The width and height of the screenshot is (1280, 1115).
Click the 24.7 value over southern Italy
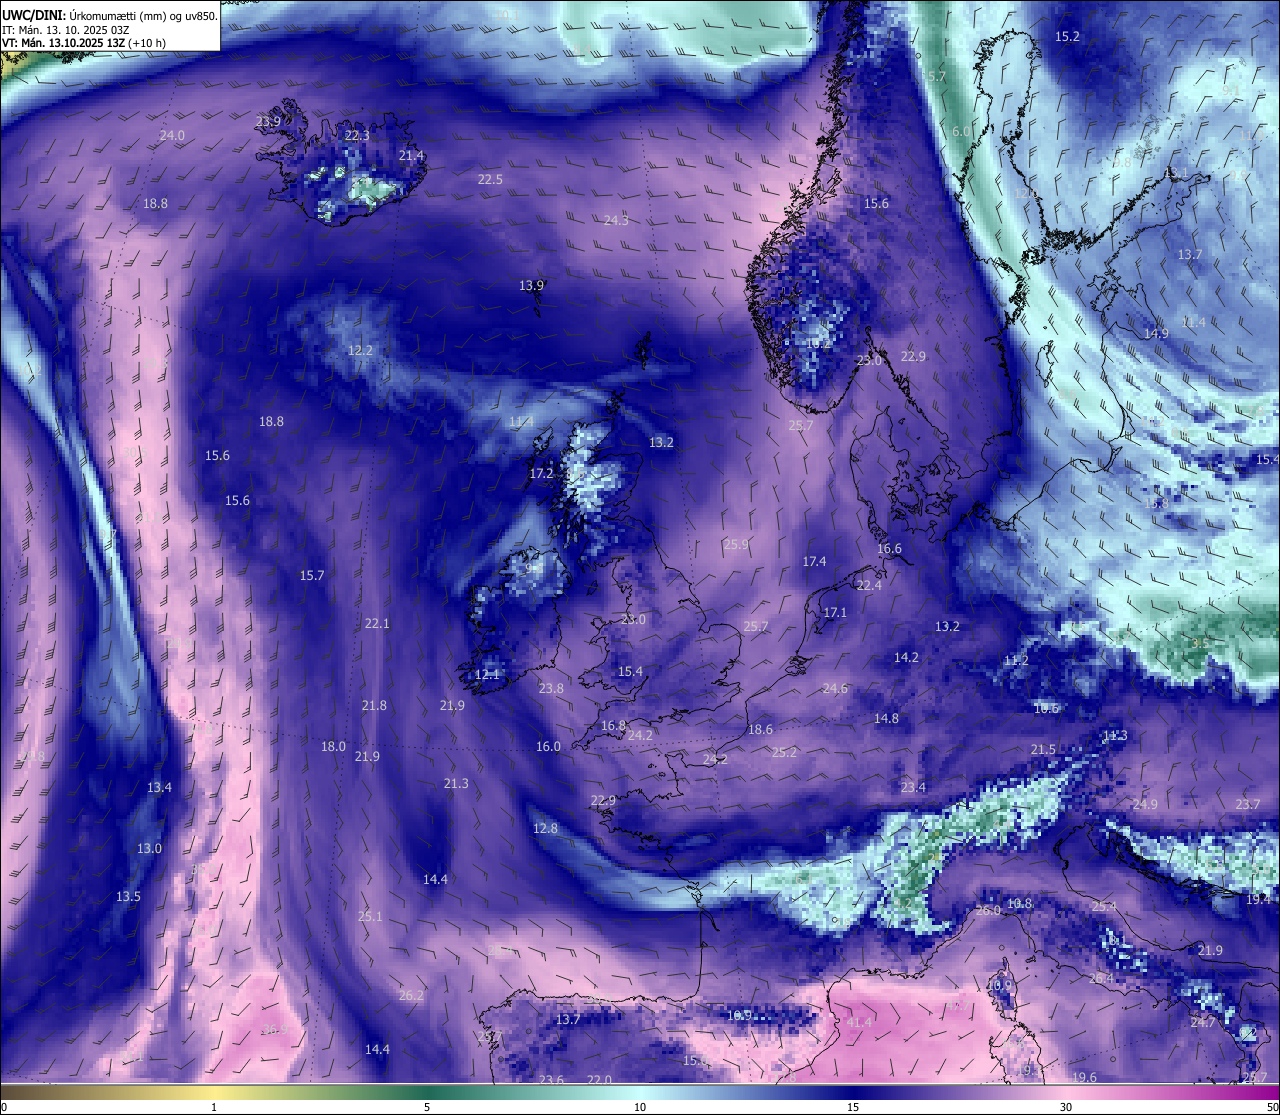pos(1203,1022)
